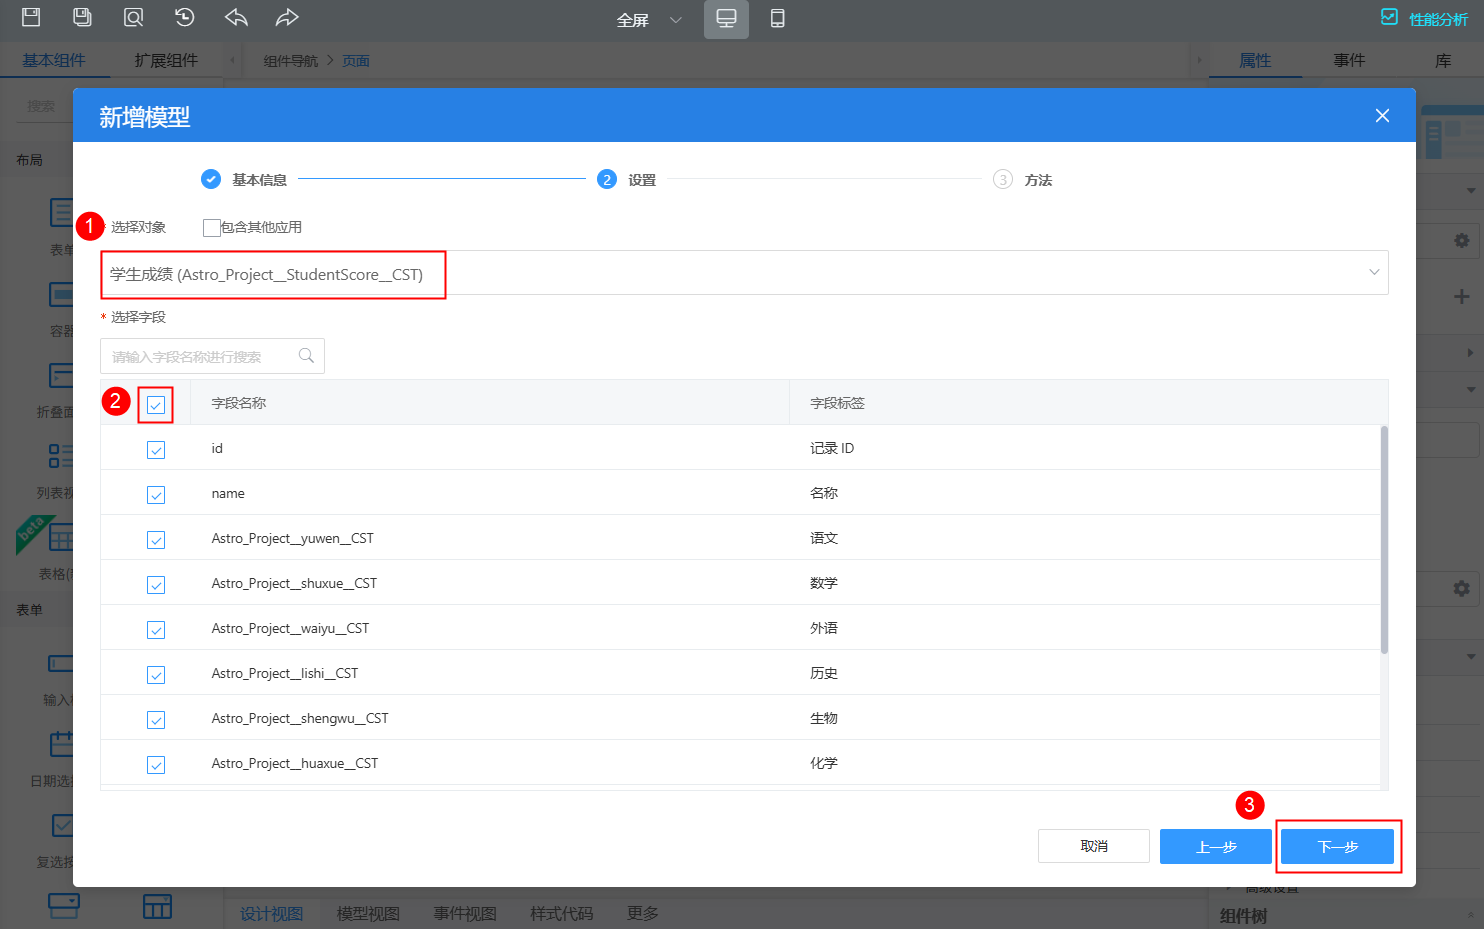Viewport: 1484px width, 929px height.
Task: Open 事件视图 bottom tab
Action: click(465, 913)
